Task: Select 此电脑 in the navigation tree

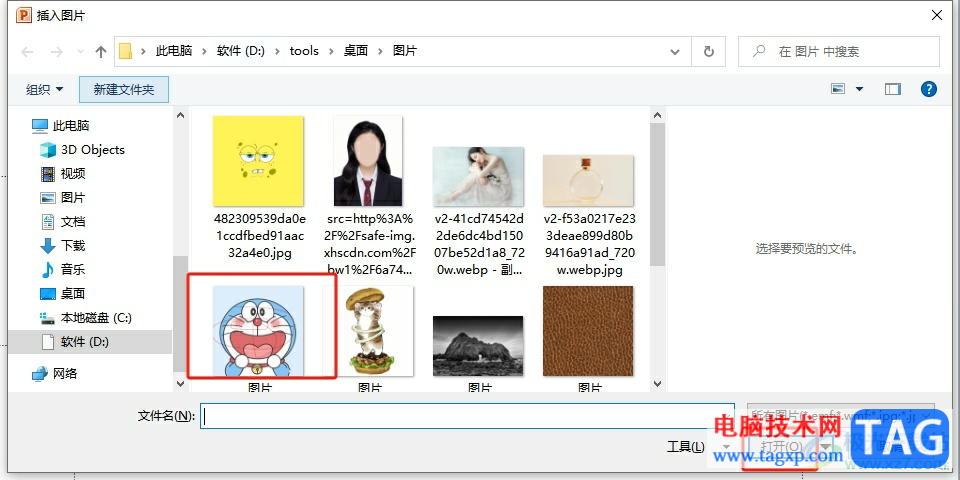Action: click(61, 126)
